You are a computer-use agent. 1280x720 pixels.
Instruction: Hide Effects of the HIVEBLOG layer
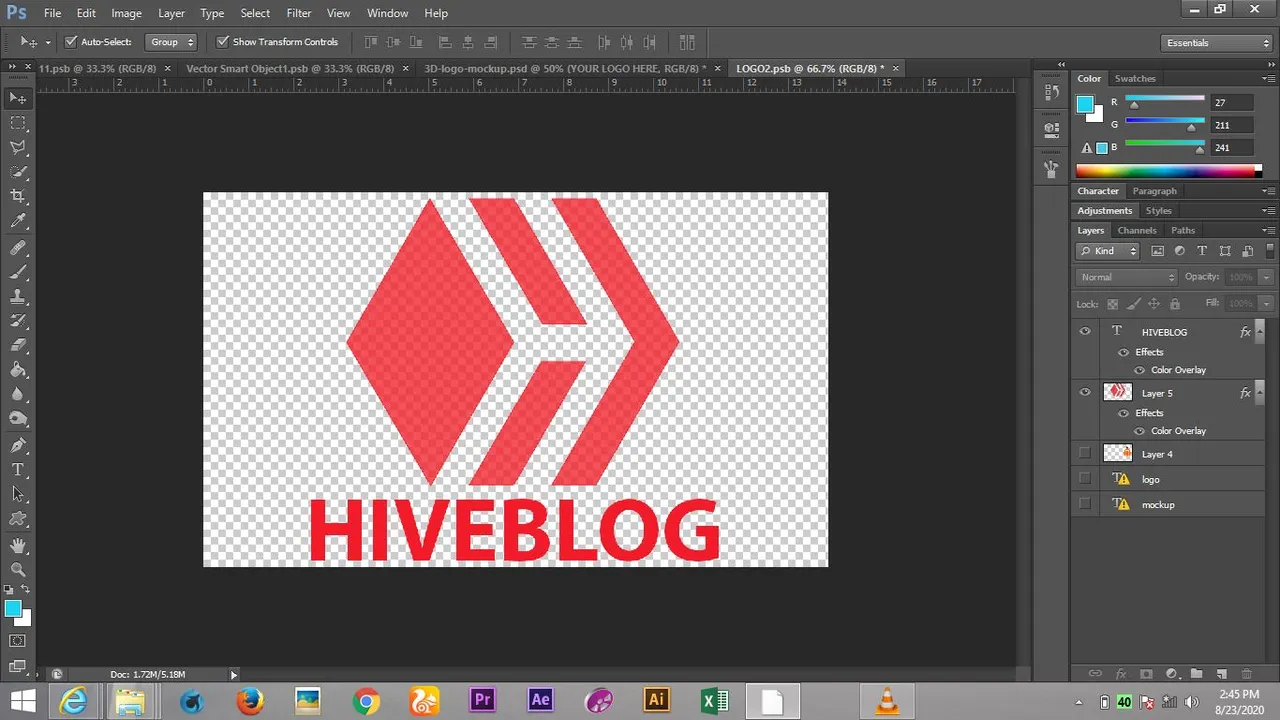pos(1123,352)
